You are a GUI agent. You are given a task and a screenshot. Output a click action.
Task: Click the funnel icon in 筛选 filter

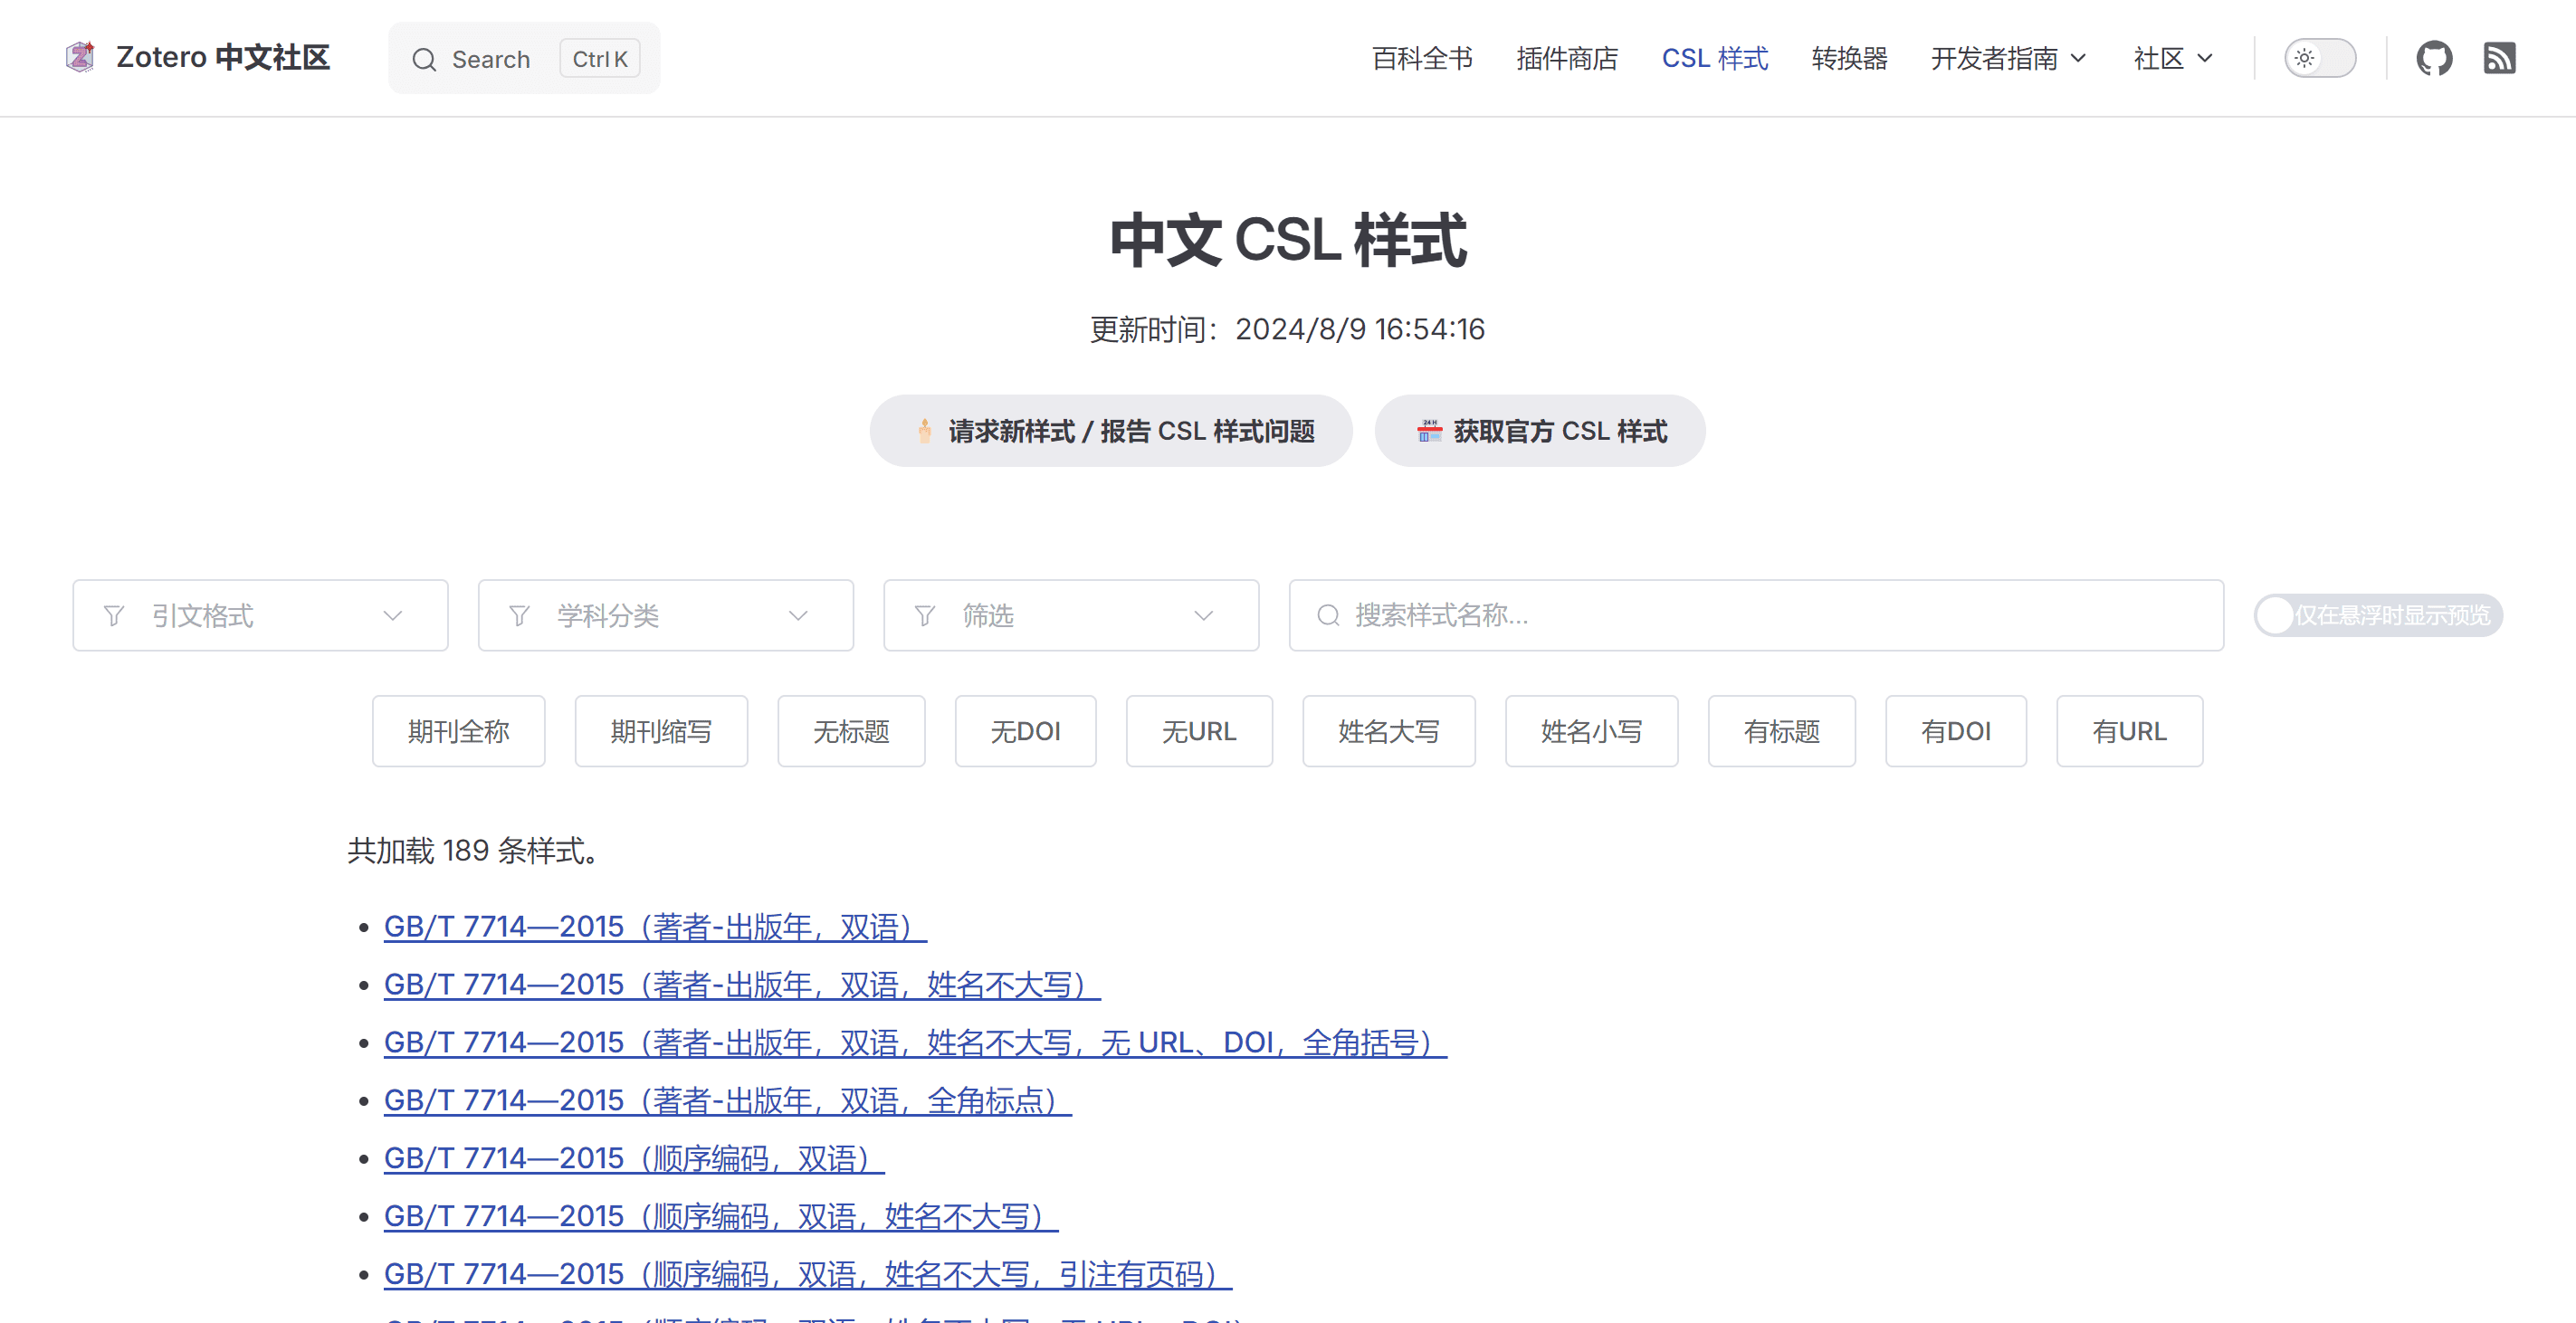coord(925,616)
